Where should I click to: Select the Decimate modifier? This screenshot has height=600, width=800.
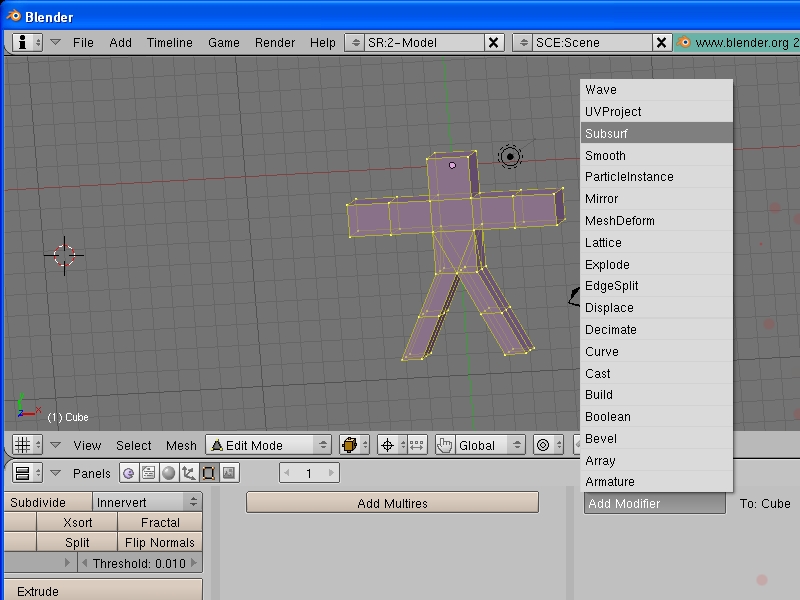tap(657, 330)
